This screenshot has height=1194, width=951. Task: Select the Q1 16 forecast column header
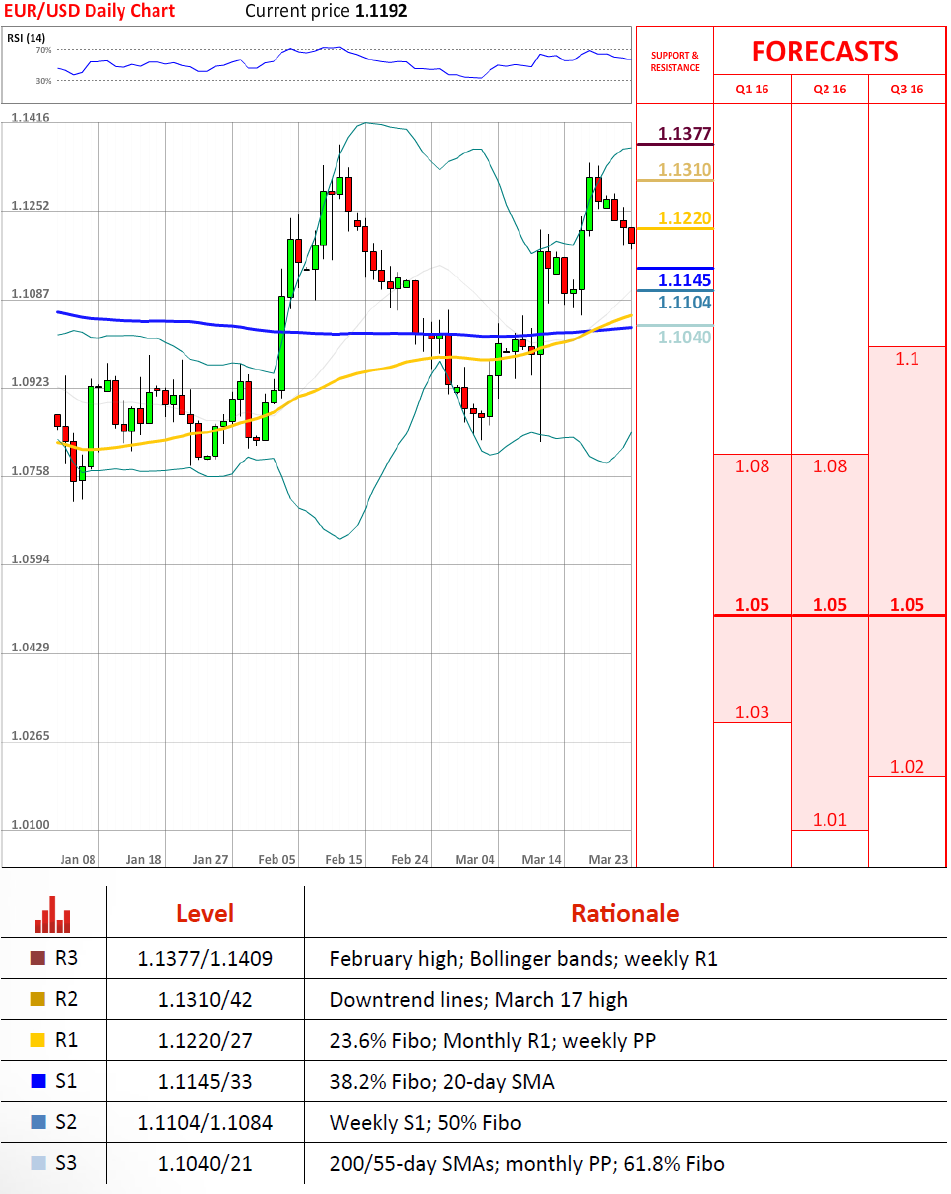click(x=752, y=89)
